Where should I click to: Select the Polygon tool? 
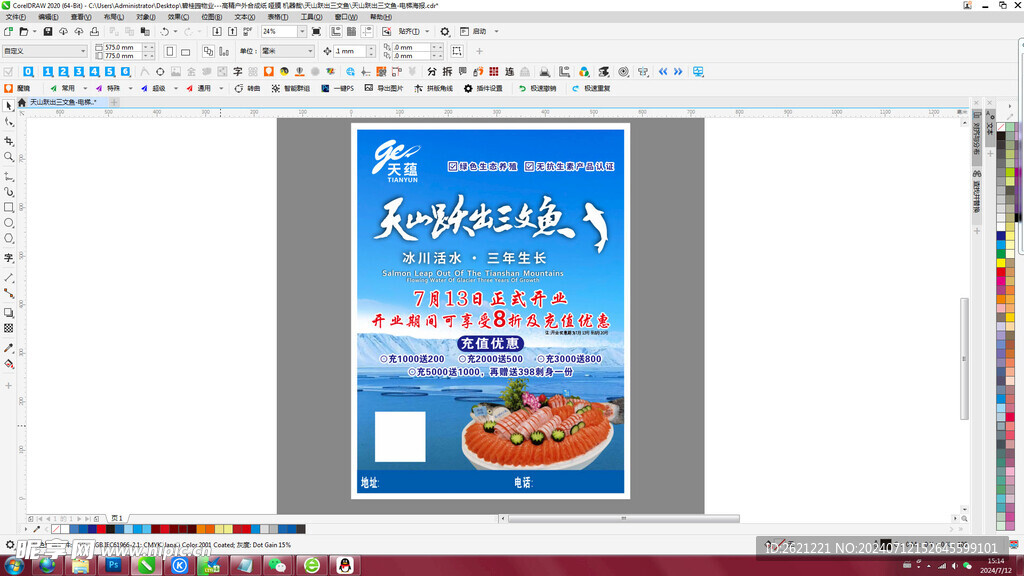[8, 238]
